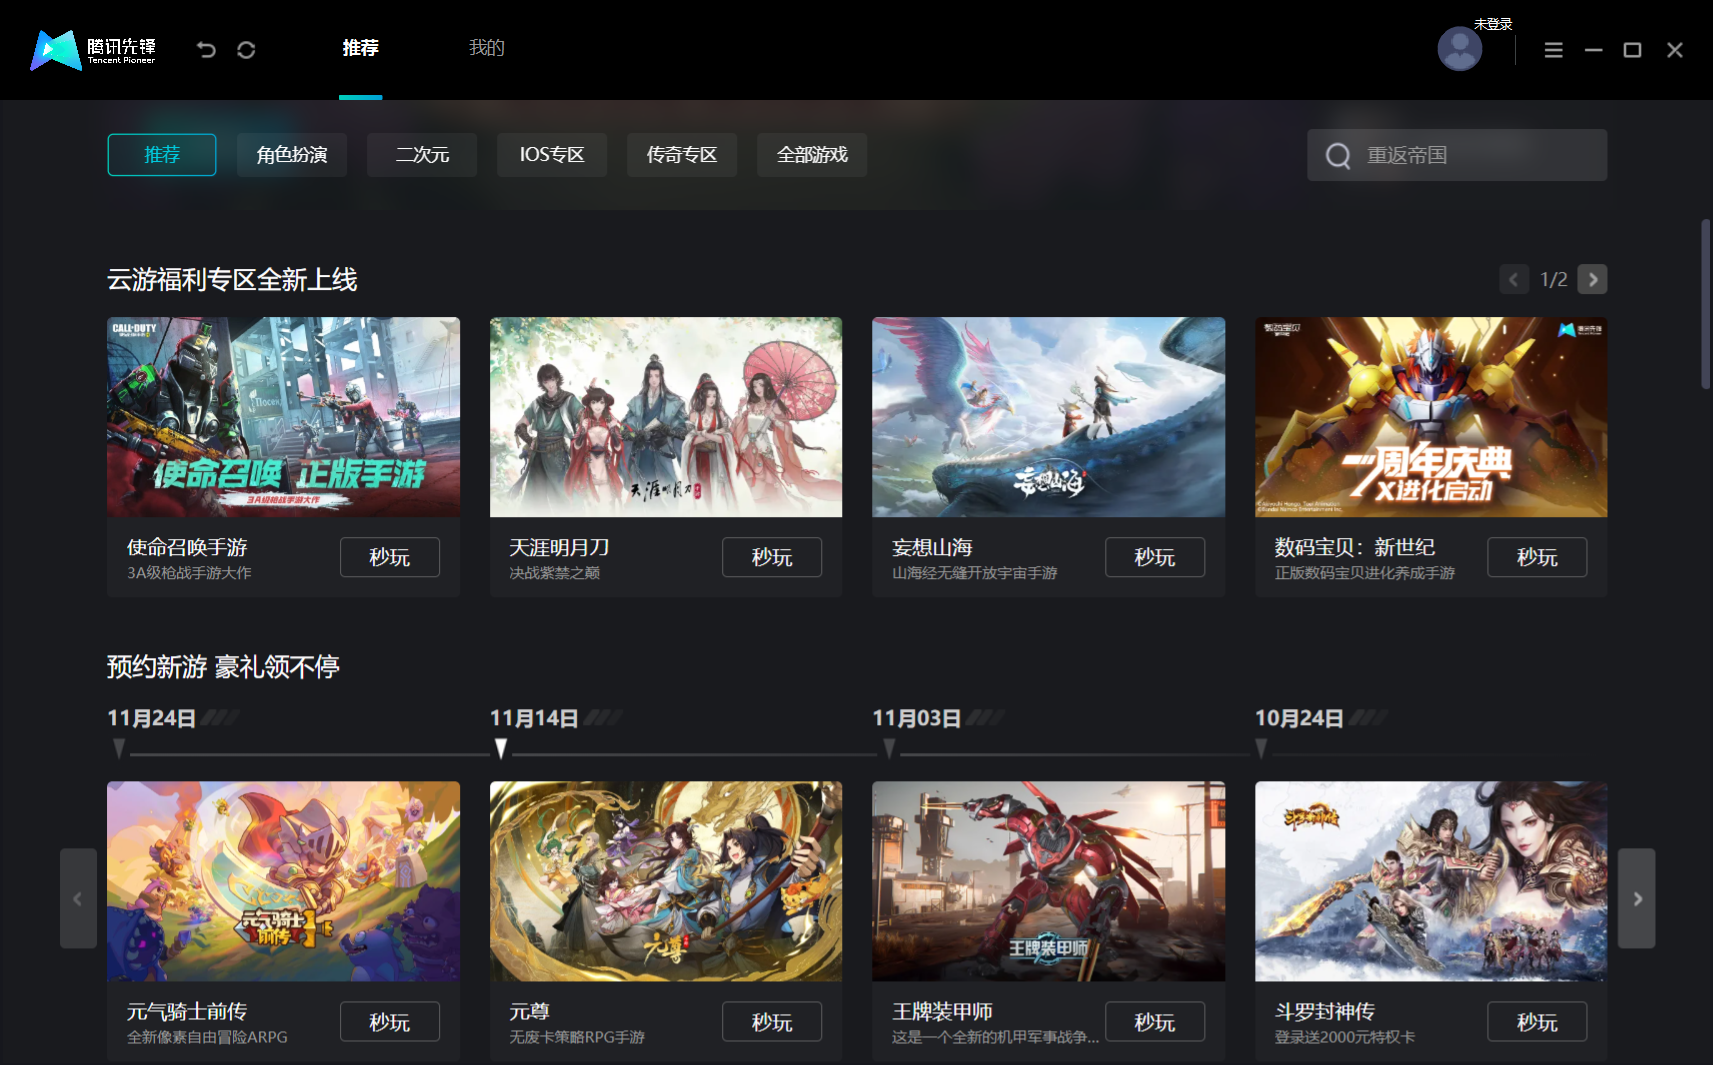The image size is (1713, 1065).
Task: Select the 二次元 category
Action: (422, 155)
